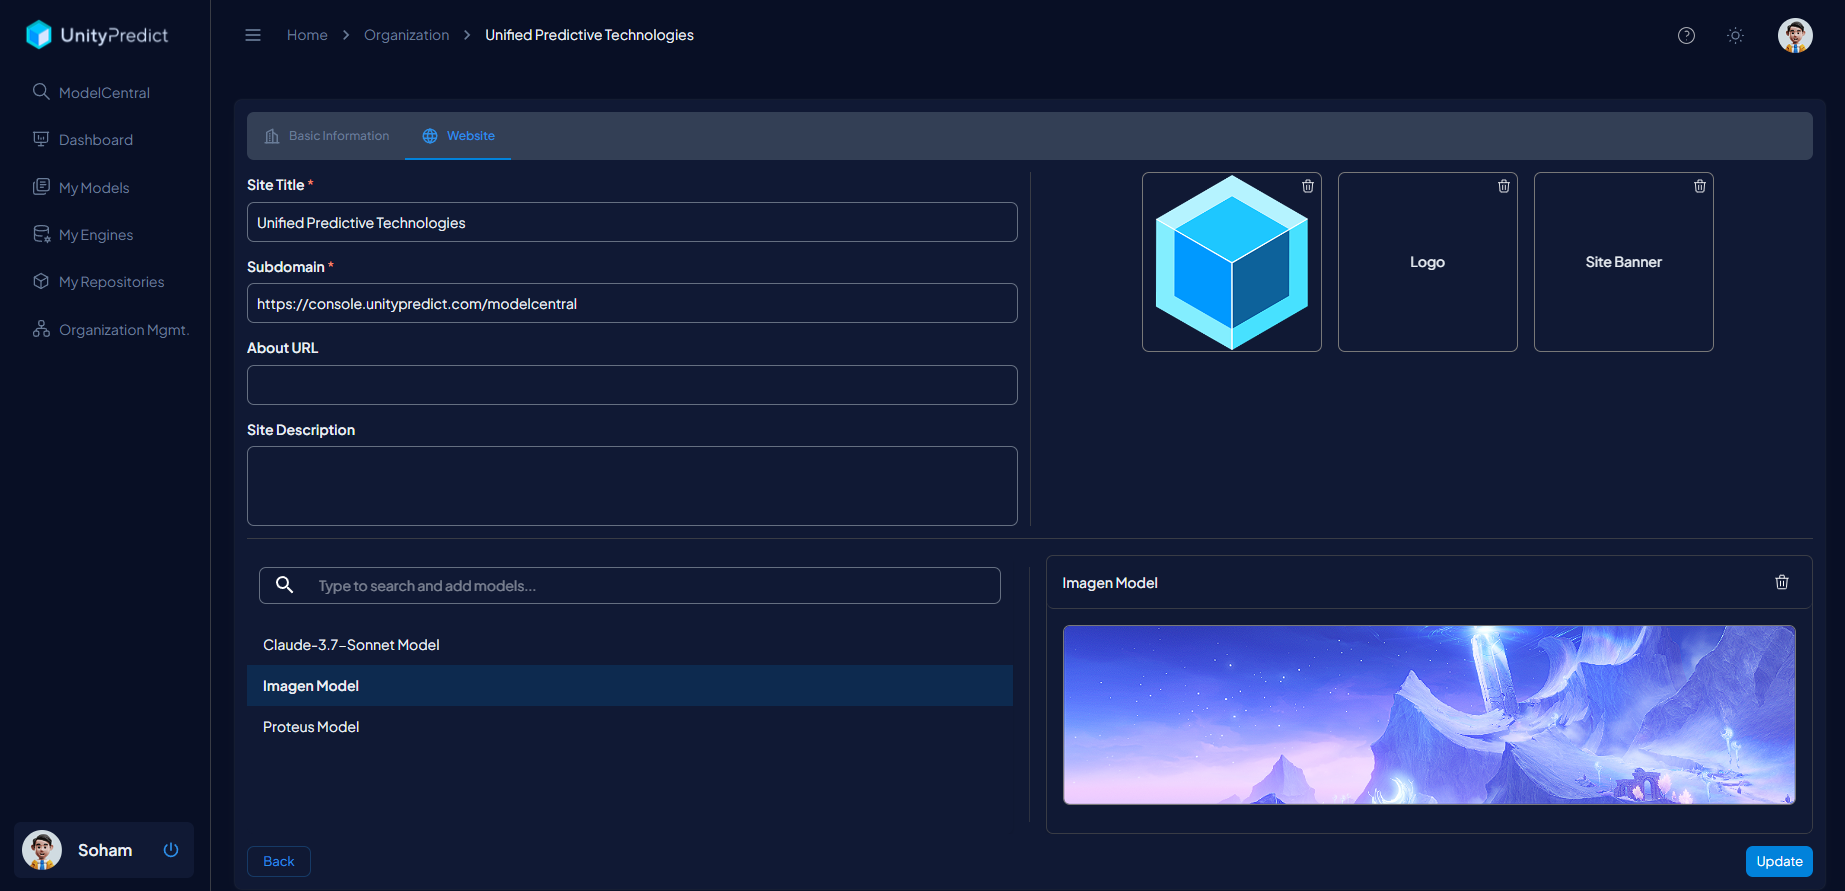This screenshot has height=891, width=1845.
Task: Switch to the Basic Information tab
Action: pyautogui.click(x=327, y=136)
